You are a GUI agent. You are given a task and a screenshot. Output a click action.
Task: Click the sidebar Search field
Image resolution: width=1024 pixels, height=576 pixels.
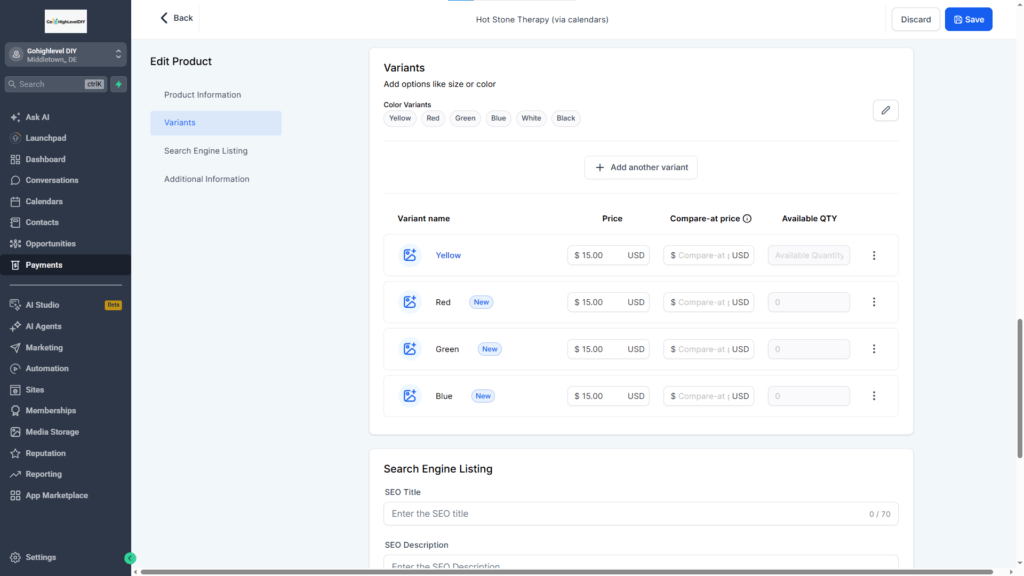(56, 84)
